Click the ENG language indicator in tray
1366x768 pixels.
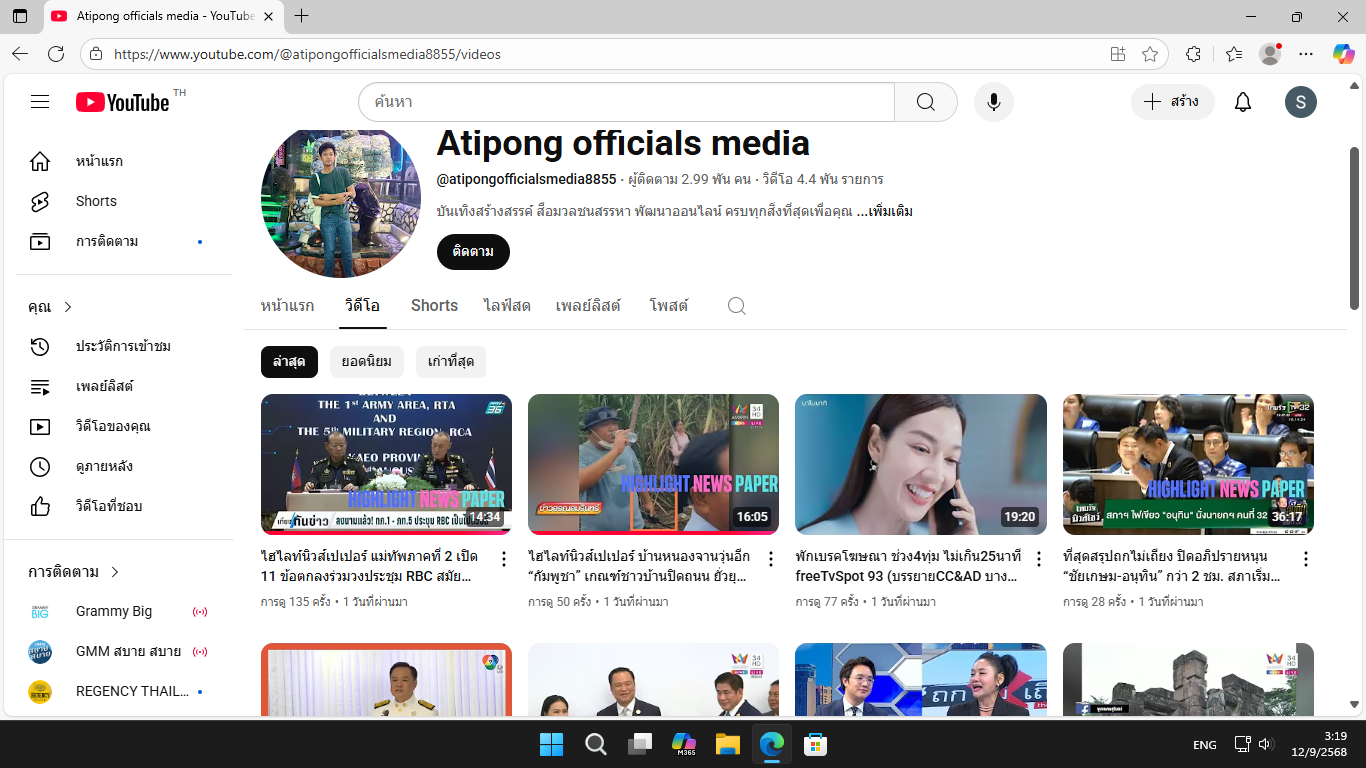point(1205,745)
